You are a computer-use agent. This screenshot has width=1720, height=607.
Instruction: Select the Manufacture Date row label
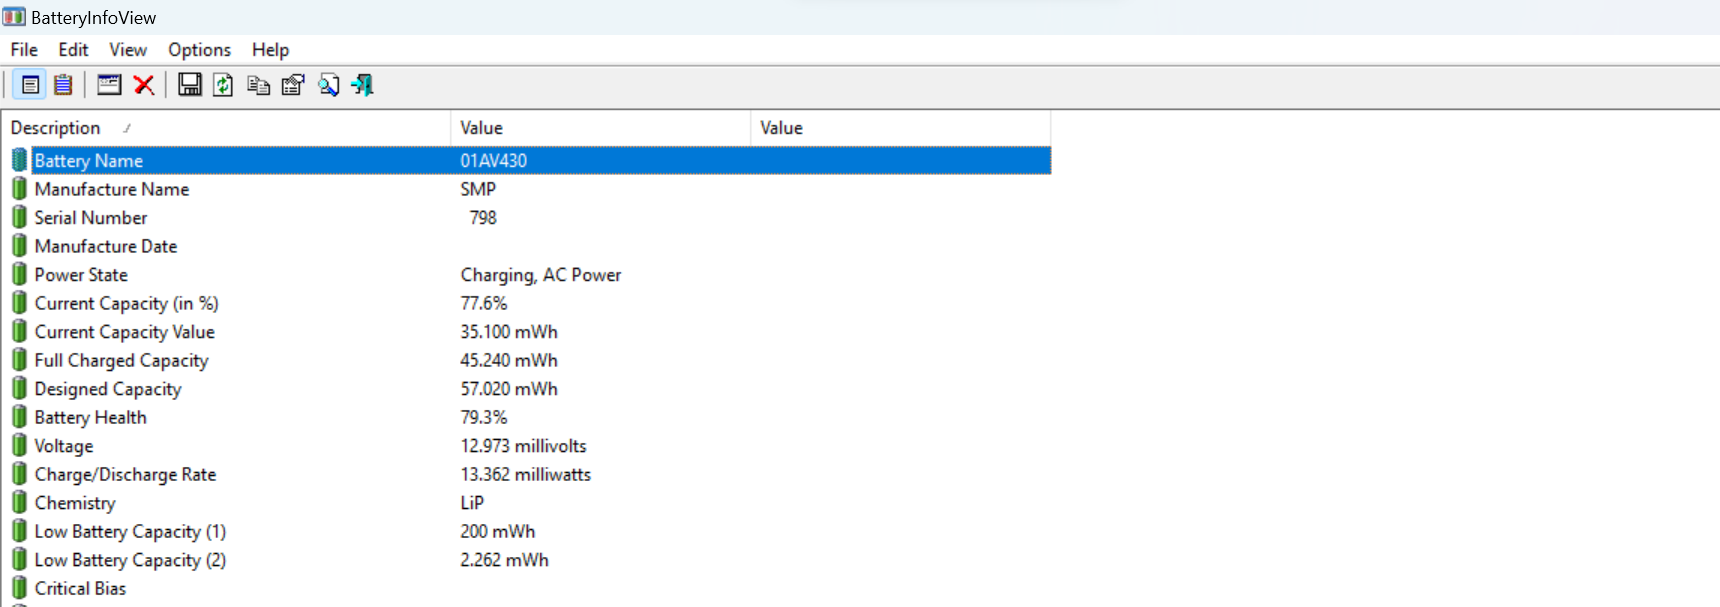[x=106, y=246]
